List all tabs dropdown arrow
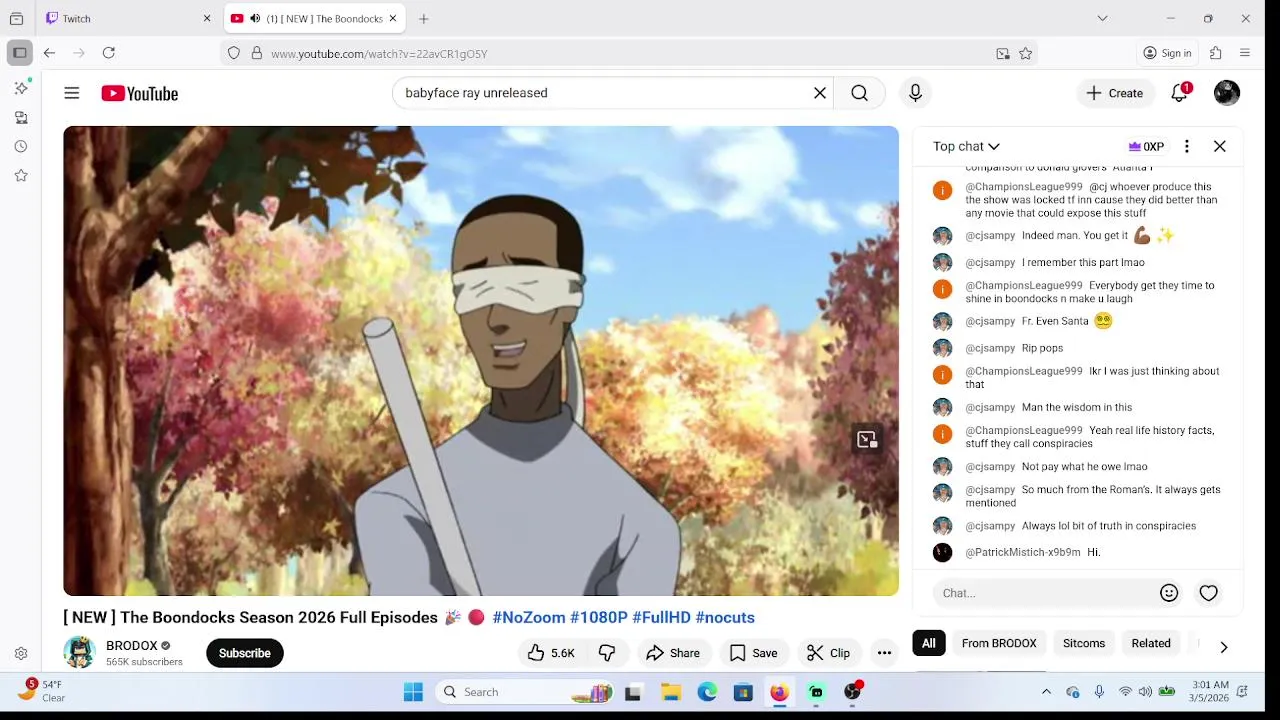 1102,18
